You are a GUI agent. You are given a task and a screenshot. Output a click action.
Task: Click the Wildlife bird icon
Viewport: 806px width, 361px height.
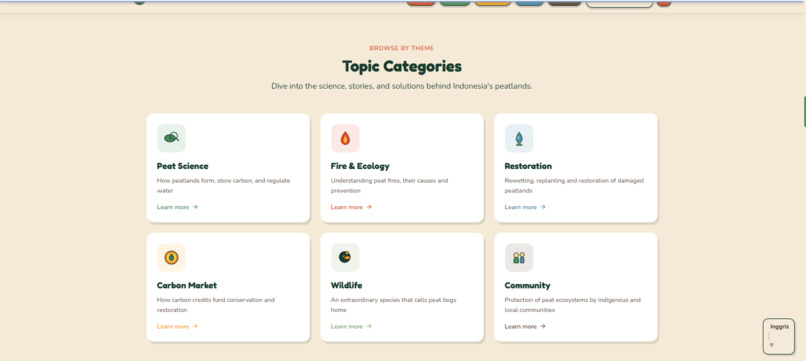(345, 257)
